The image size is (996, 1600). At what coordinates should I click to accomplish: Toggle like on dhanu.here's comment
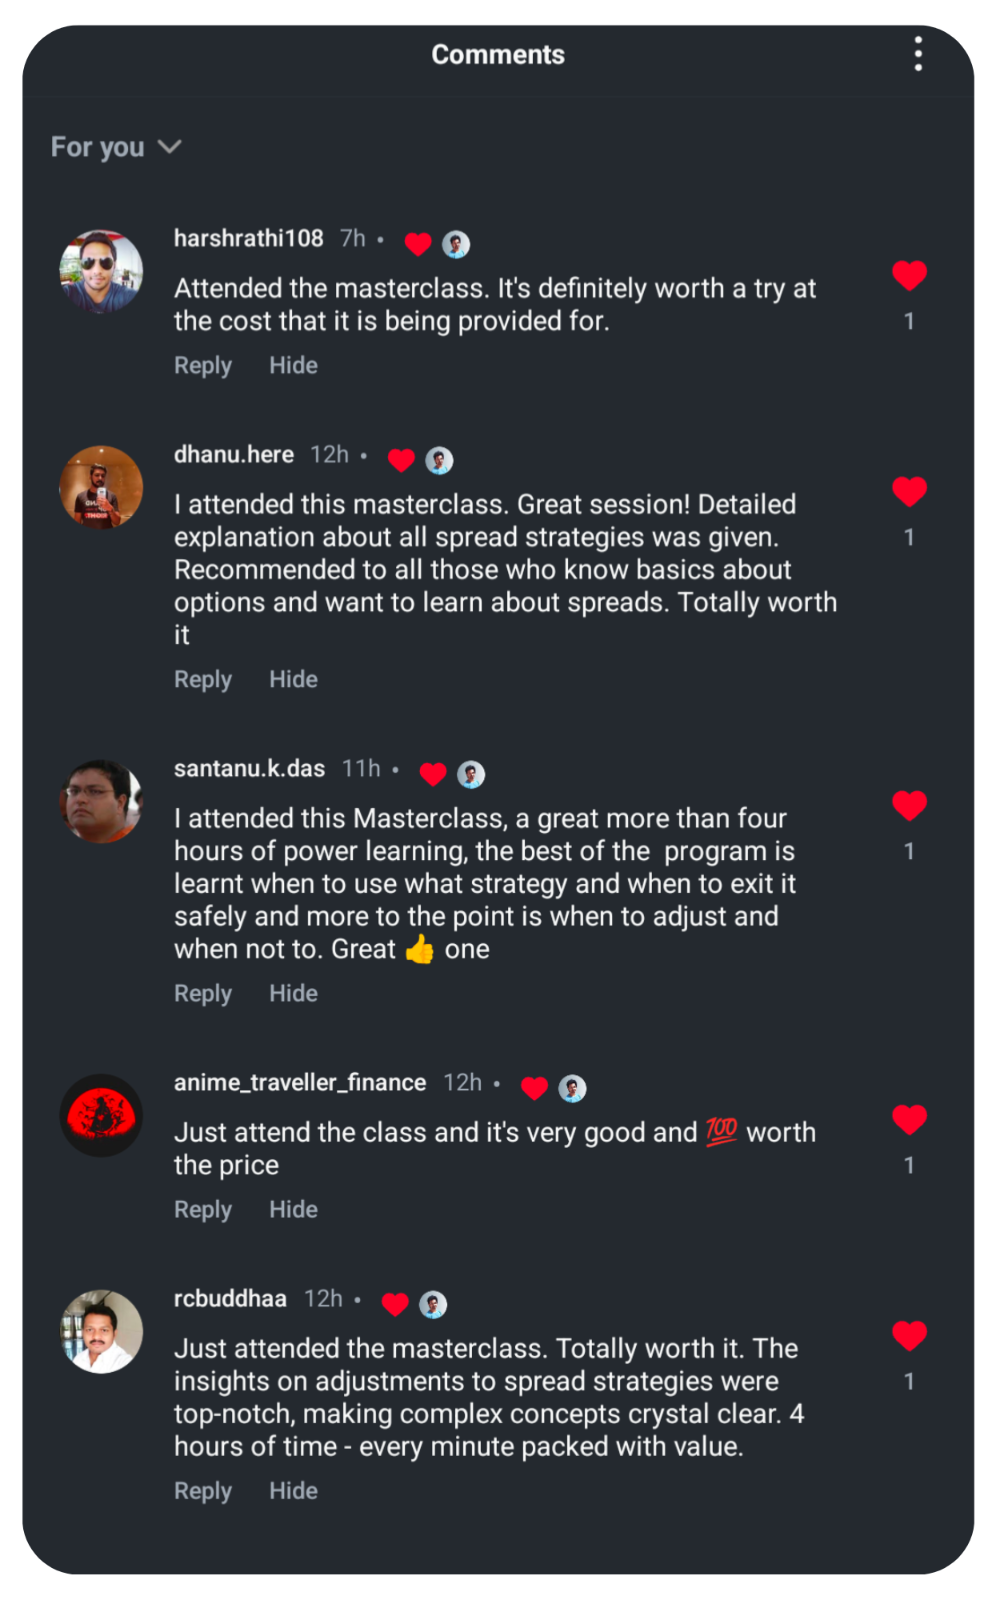click(909, 491)
